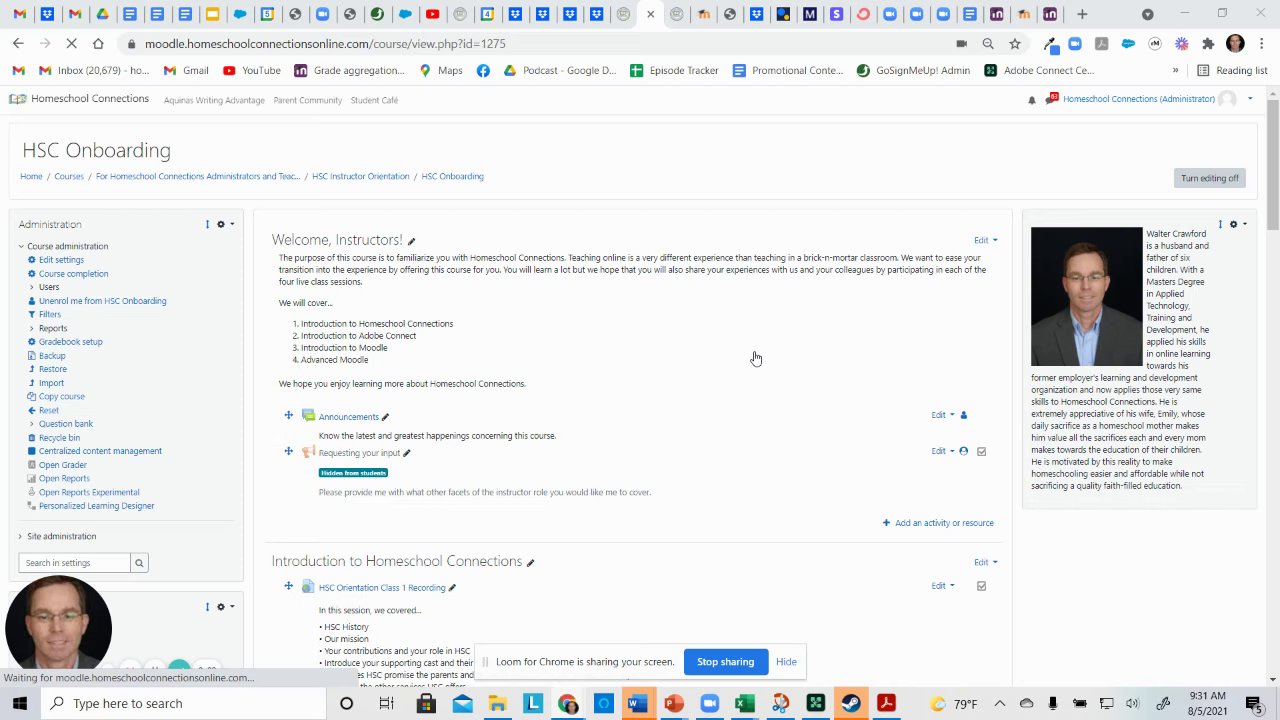Click Add an activity or resource
Viewport: 1280px width, 720px height.
tap(938, 523)
